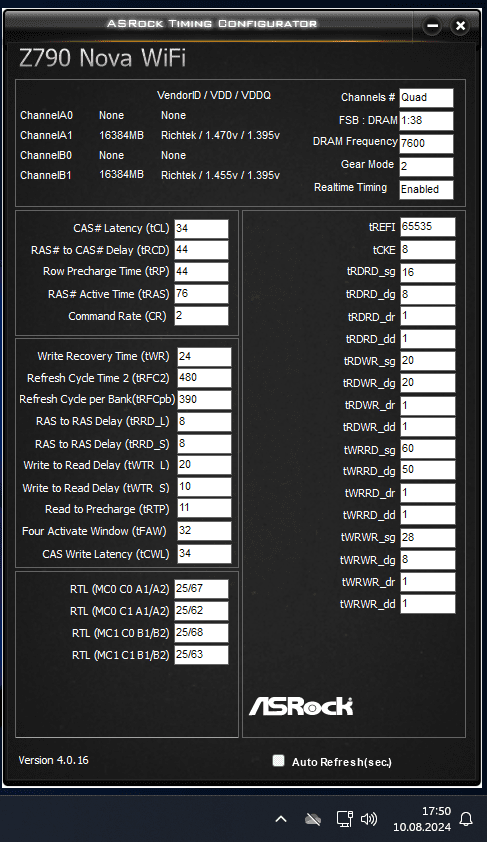Viewport: 487px width, 842px height.
Task: Select the RTL MC0 C1 A1/A2 field
Action: click(201, 611)
